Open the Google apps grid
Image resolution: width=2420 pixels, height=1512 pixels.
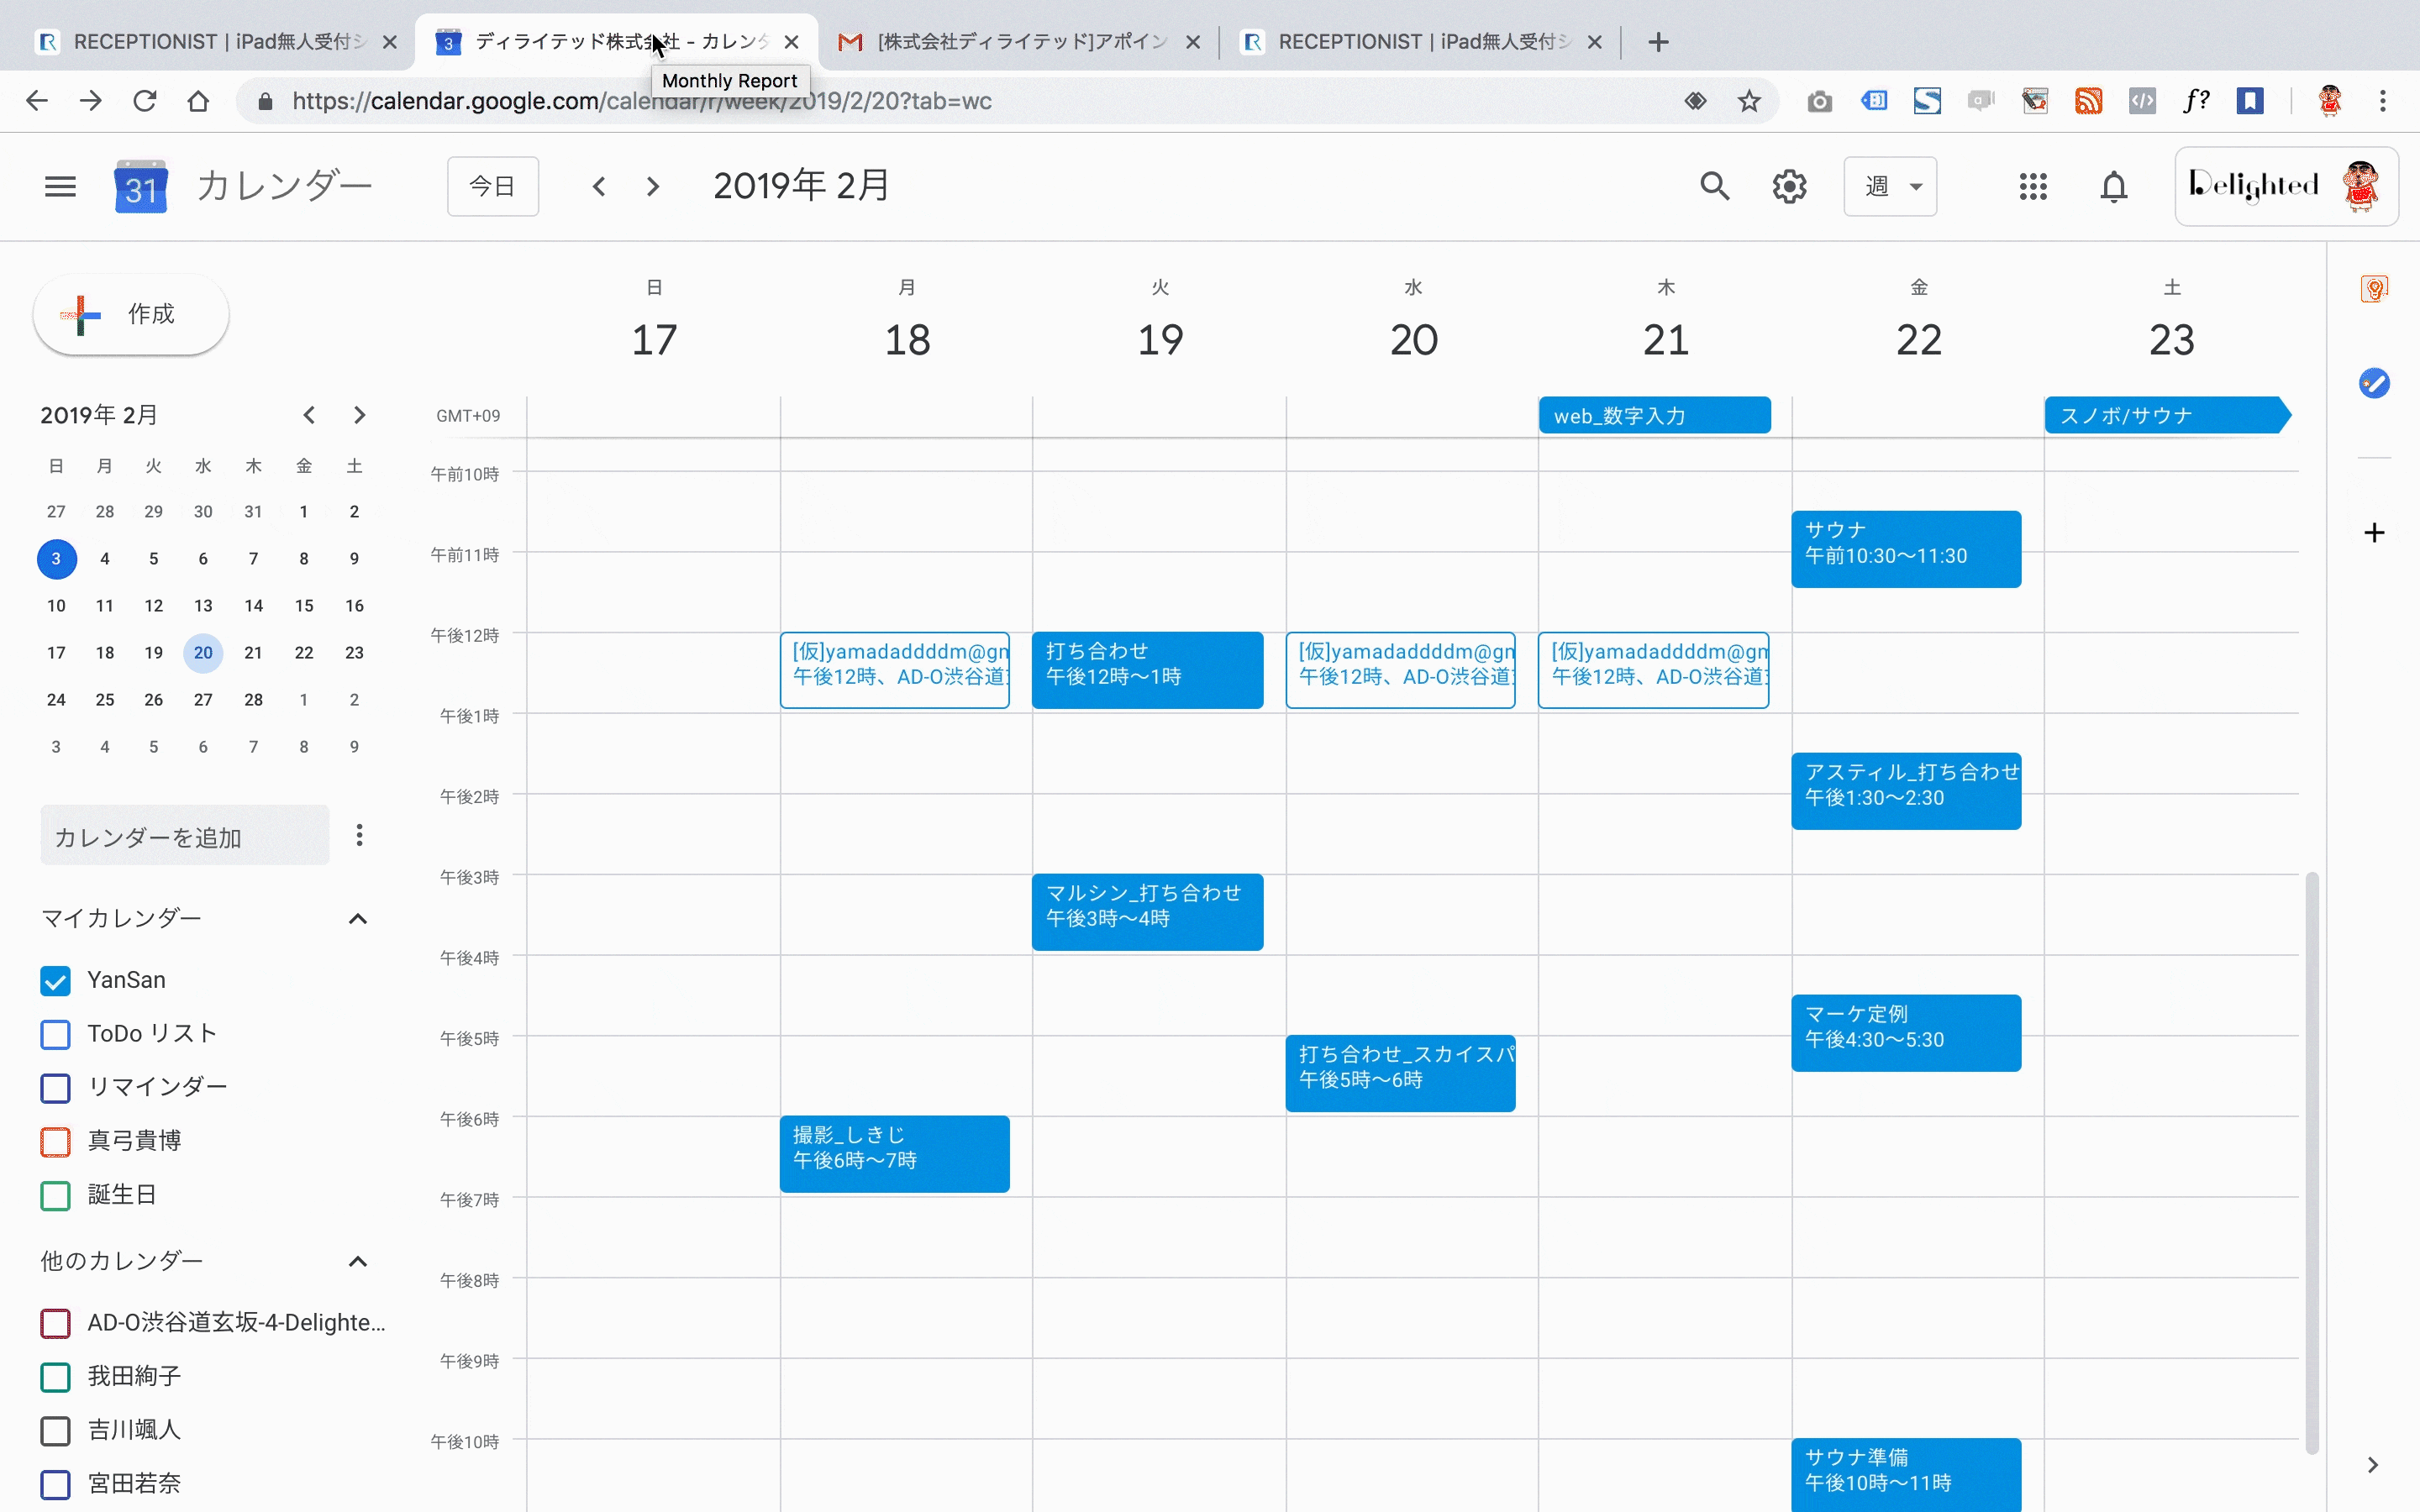tap(2033, 186)
